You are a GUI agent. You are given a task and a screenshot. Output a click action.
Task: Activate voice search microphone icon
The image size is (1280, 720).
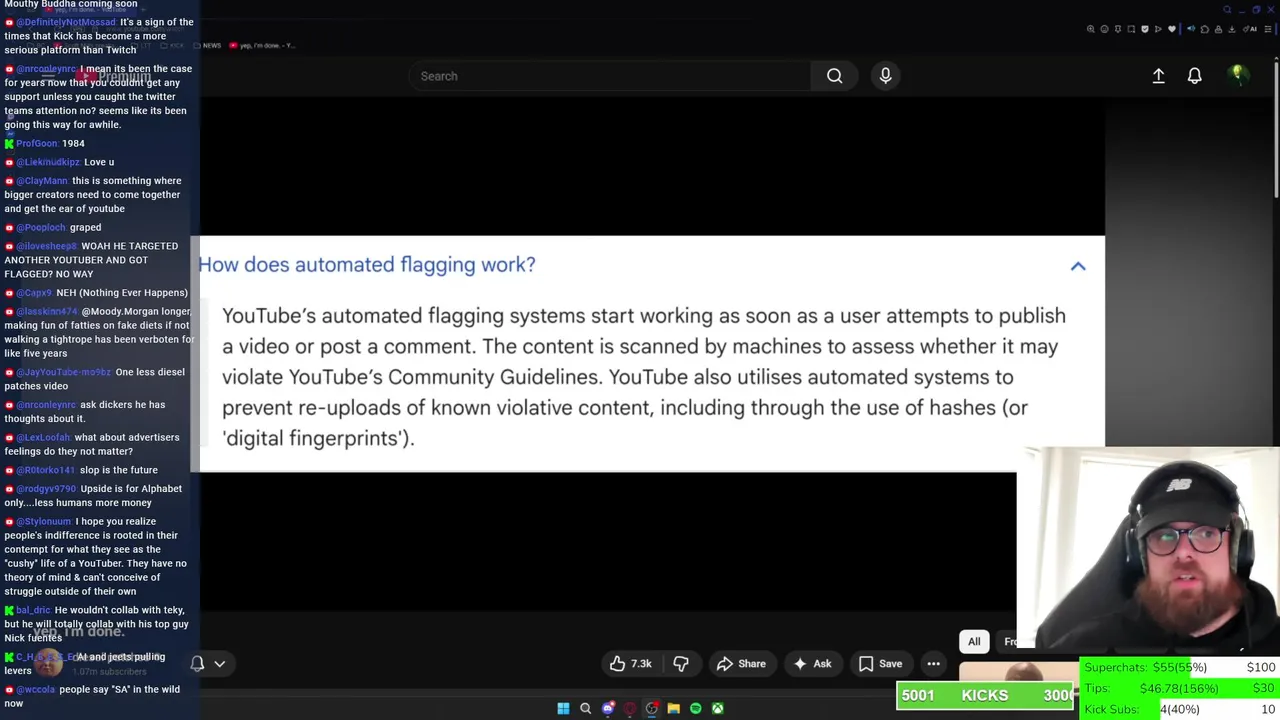click(885, 76)
